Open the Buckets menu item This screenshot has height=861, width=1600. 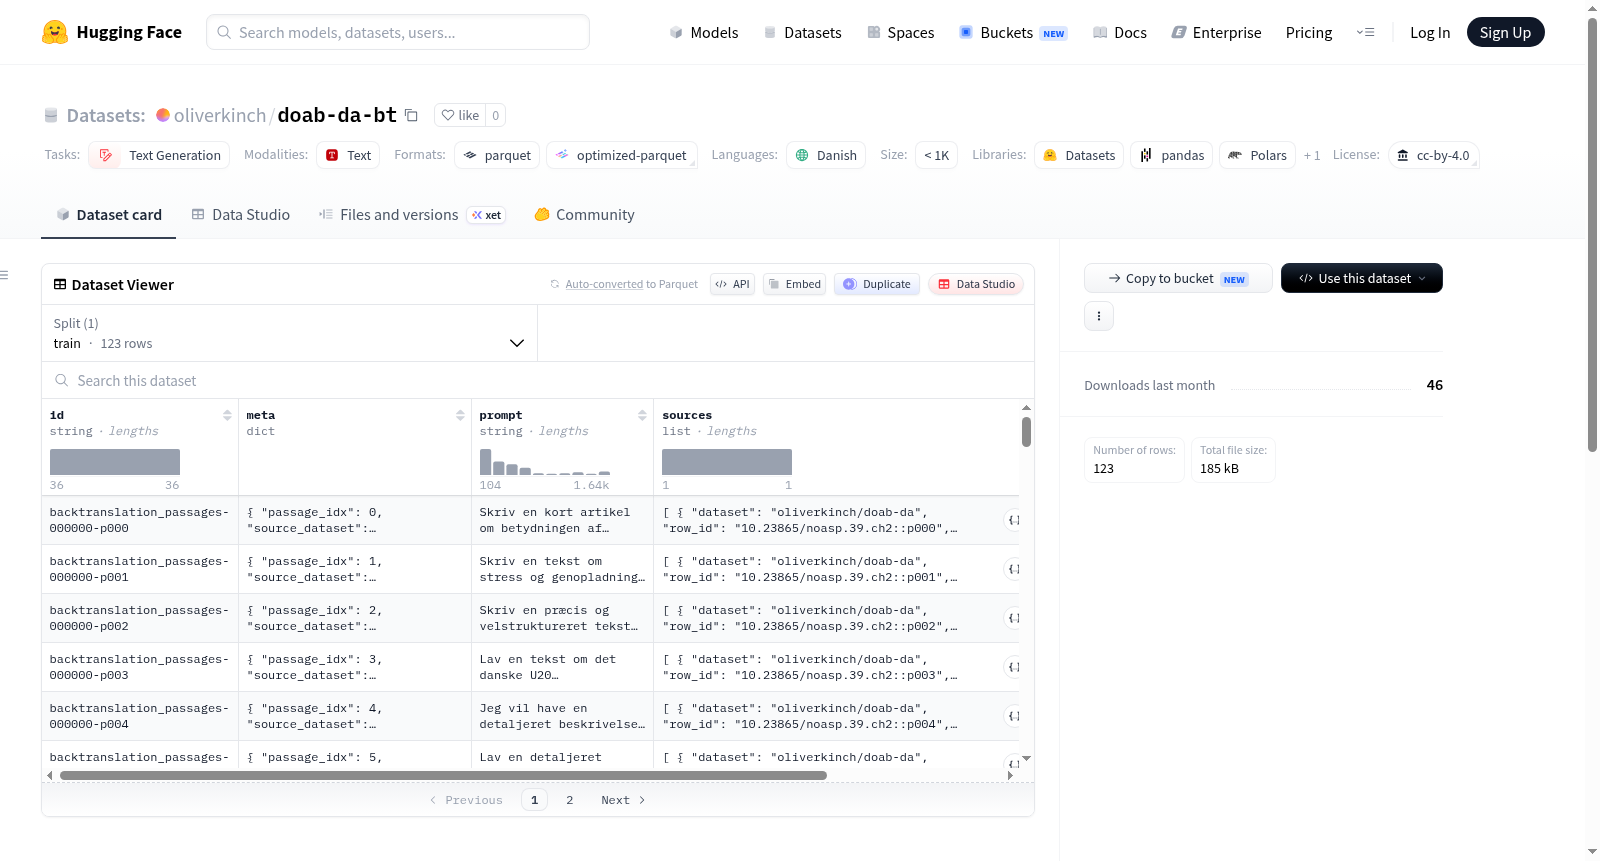[x=1013, y=32]
